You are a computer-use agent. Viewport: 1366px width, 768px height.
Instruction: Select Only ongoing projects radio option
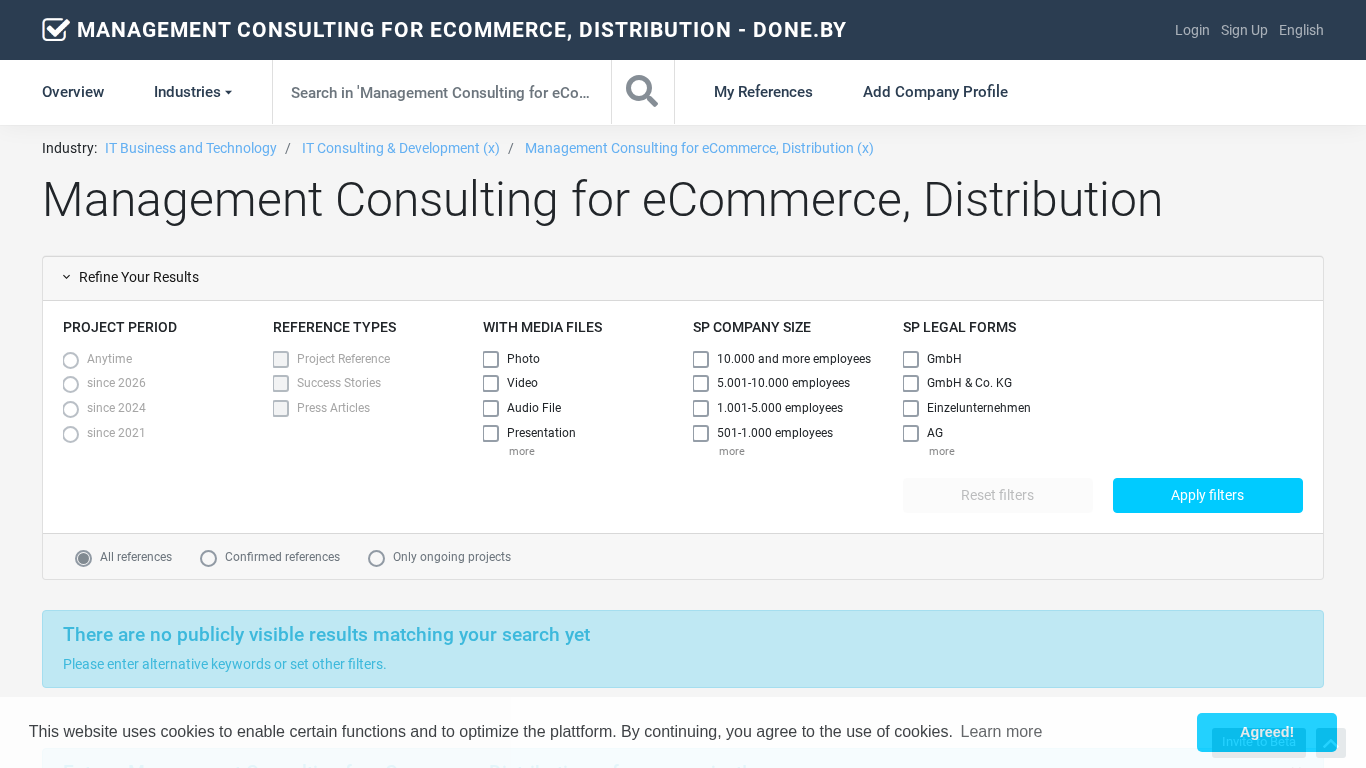click(x=376, y=558)
